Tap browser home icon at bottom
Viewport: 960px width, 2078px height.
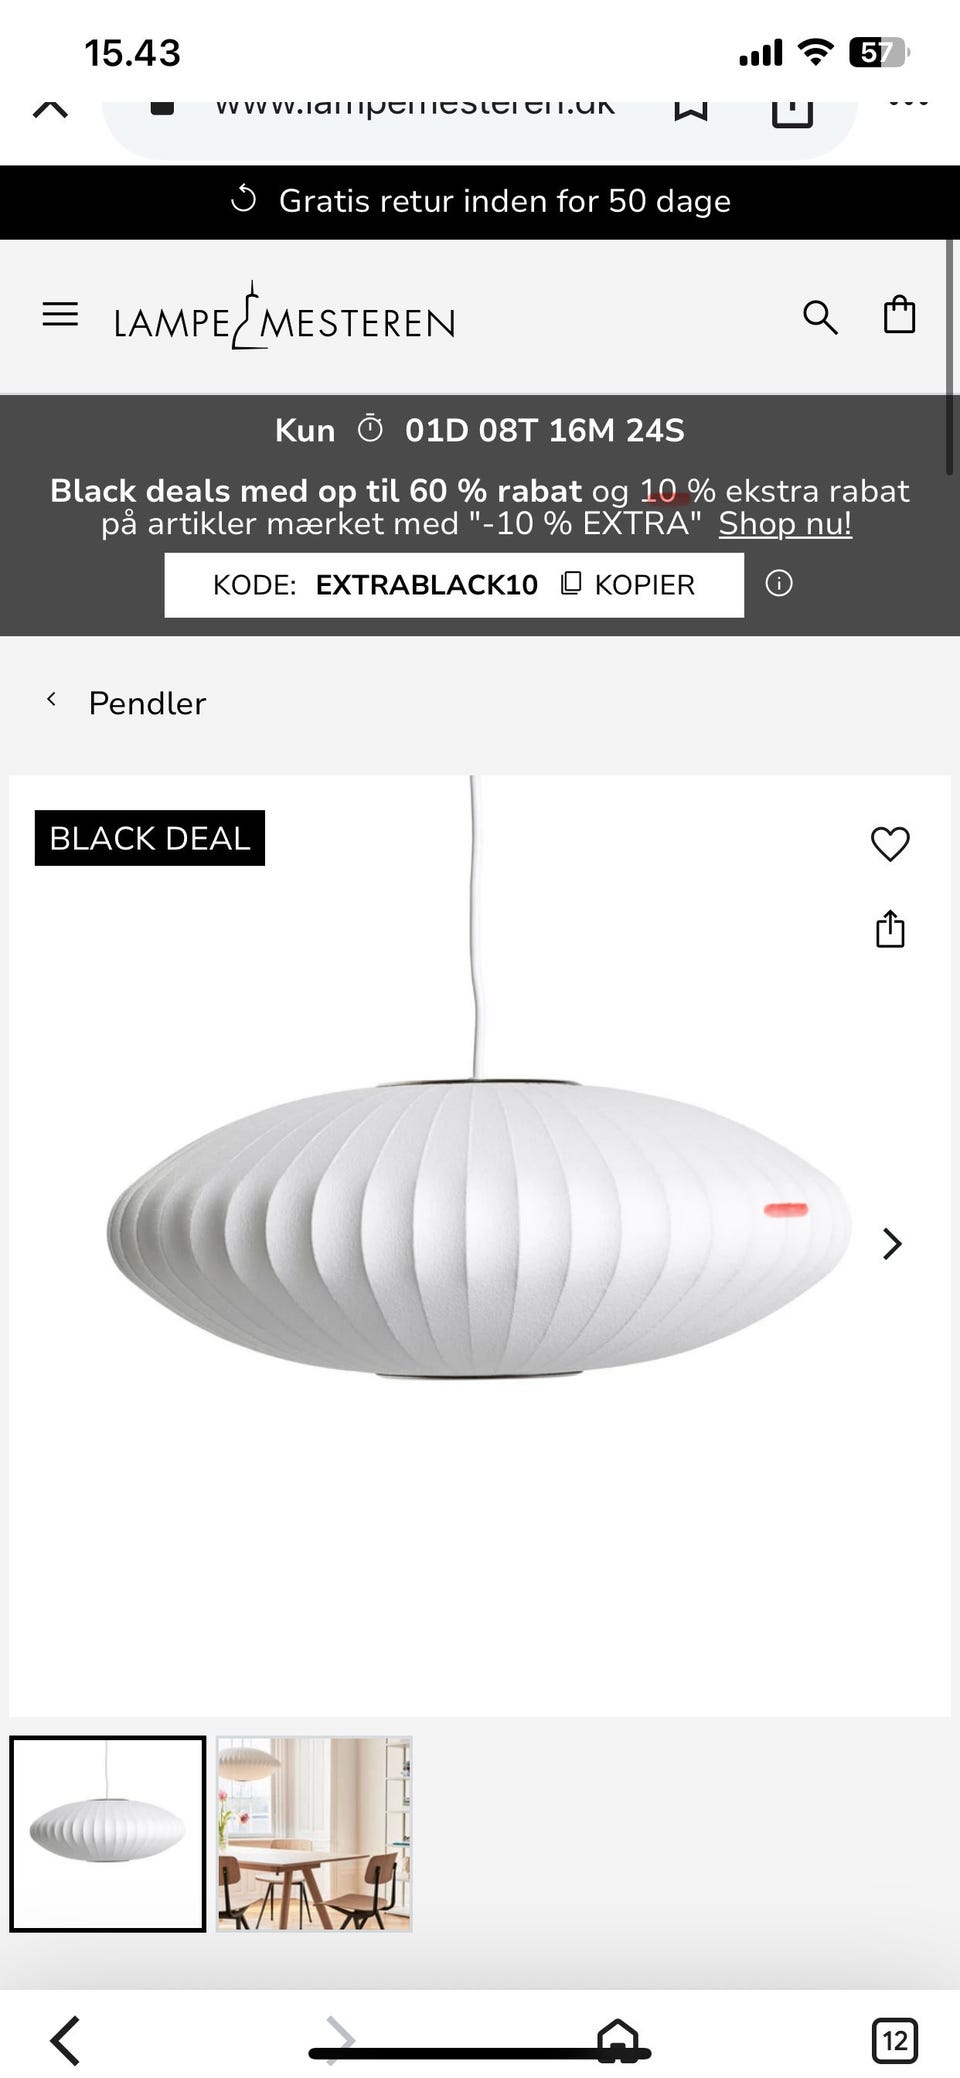click(617, 2040)
